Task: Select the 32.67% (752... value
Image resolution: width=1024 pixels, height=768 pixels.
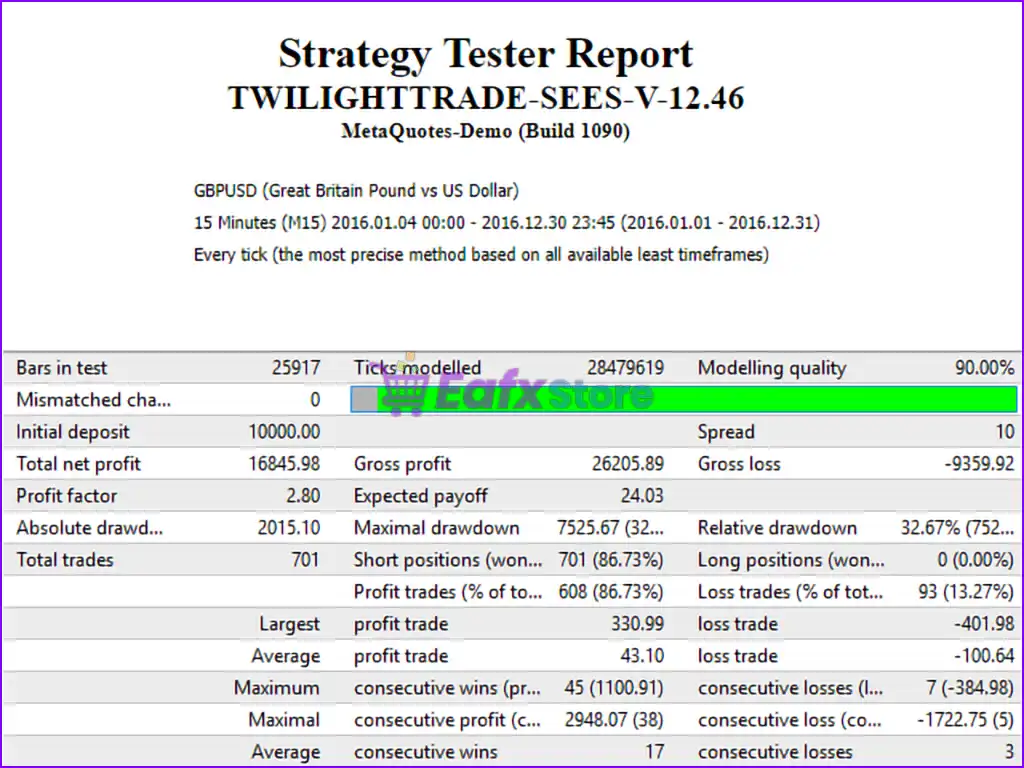Action: tap(957, 528)
